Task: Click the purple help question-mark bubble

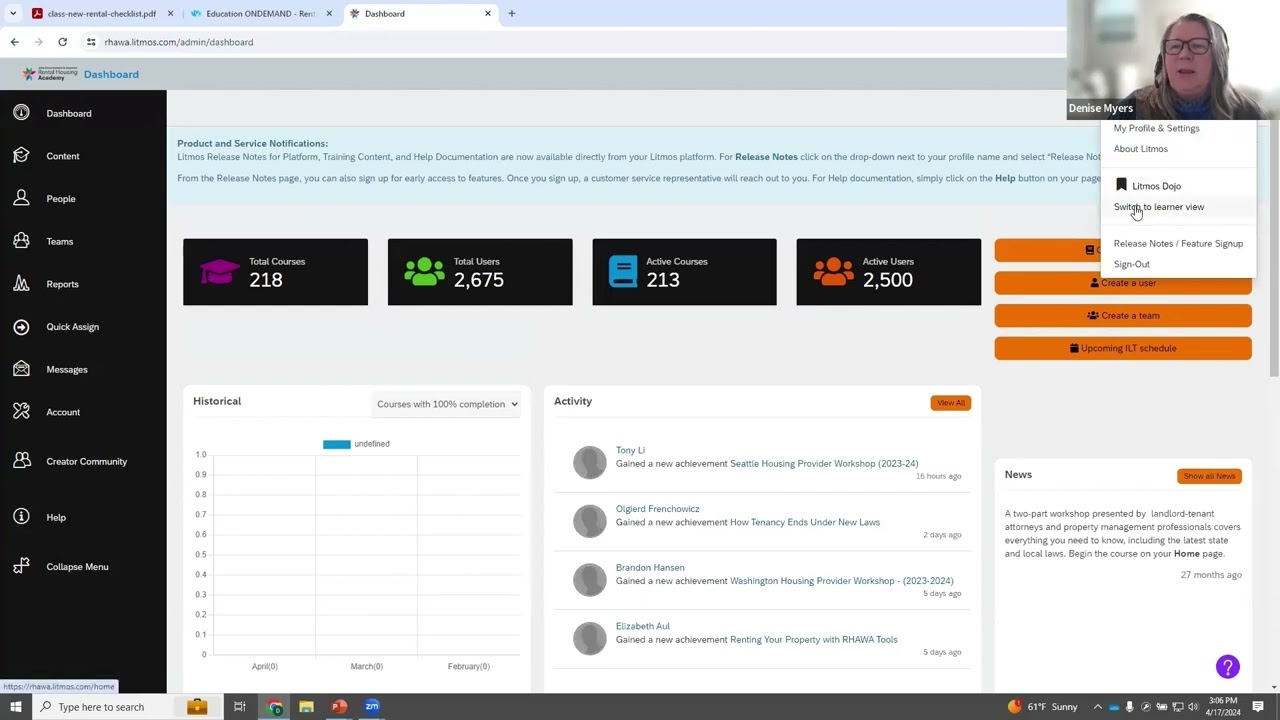Action: pyautogui.click(x=1227, y=666)
